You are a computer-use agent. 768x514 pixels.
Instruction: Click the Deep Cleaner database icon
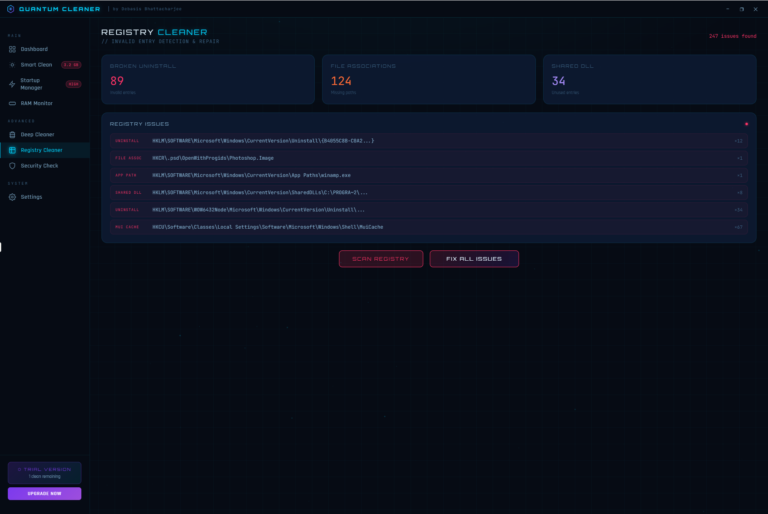tap(12, 135)
